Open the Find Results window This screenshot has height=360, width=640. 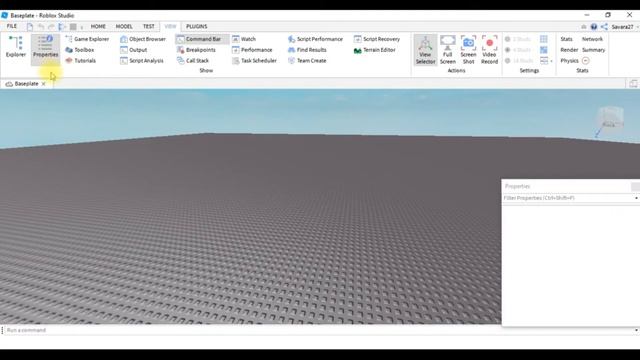(x=307, y=50)
